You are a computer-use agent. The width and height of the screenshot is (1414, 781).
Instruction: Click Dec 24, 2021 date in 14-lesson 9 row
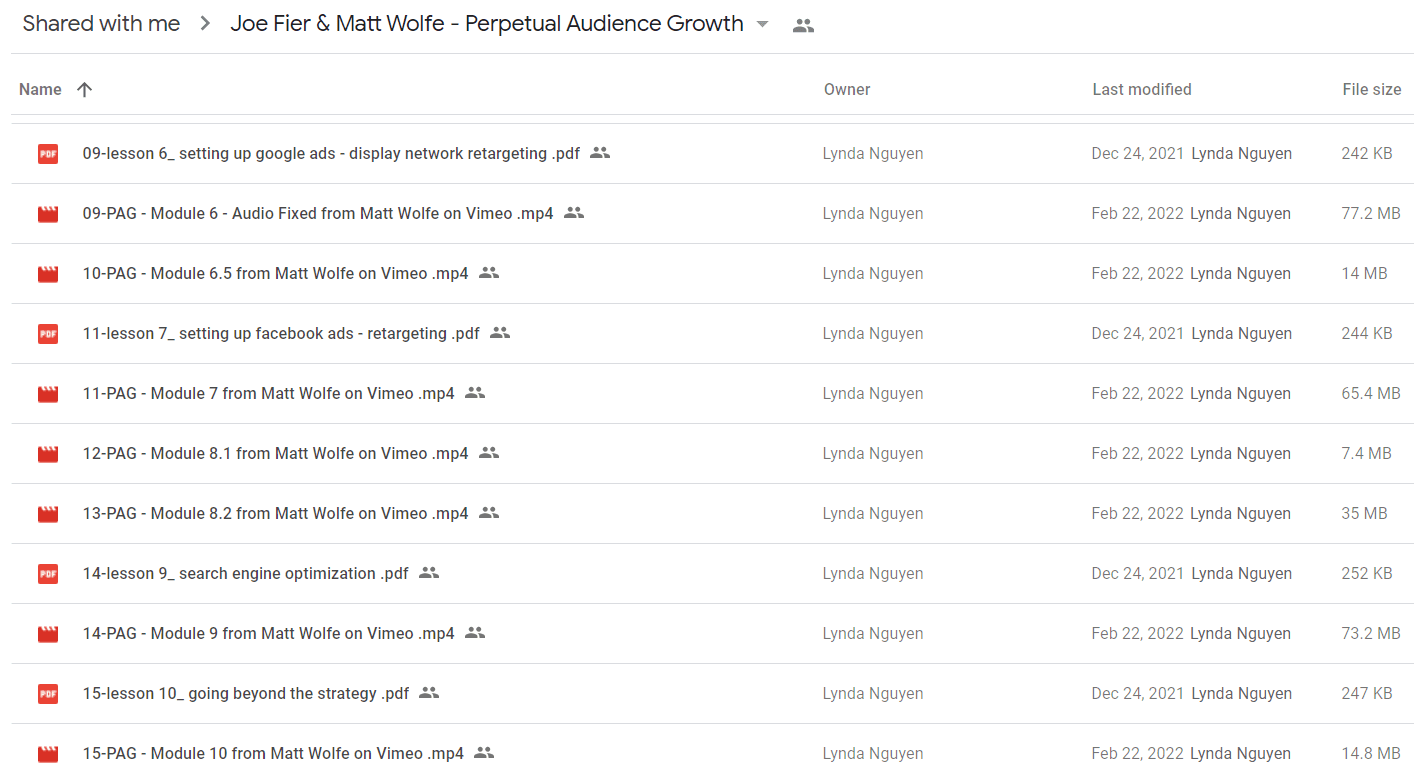(1138, 574)
